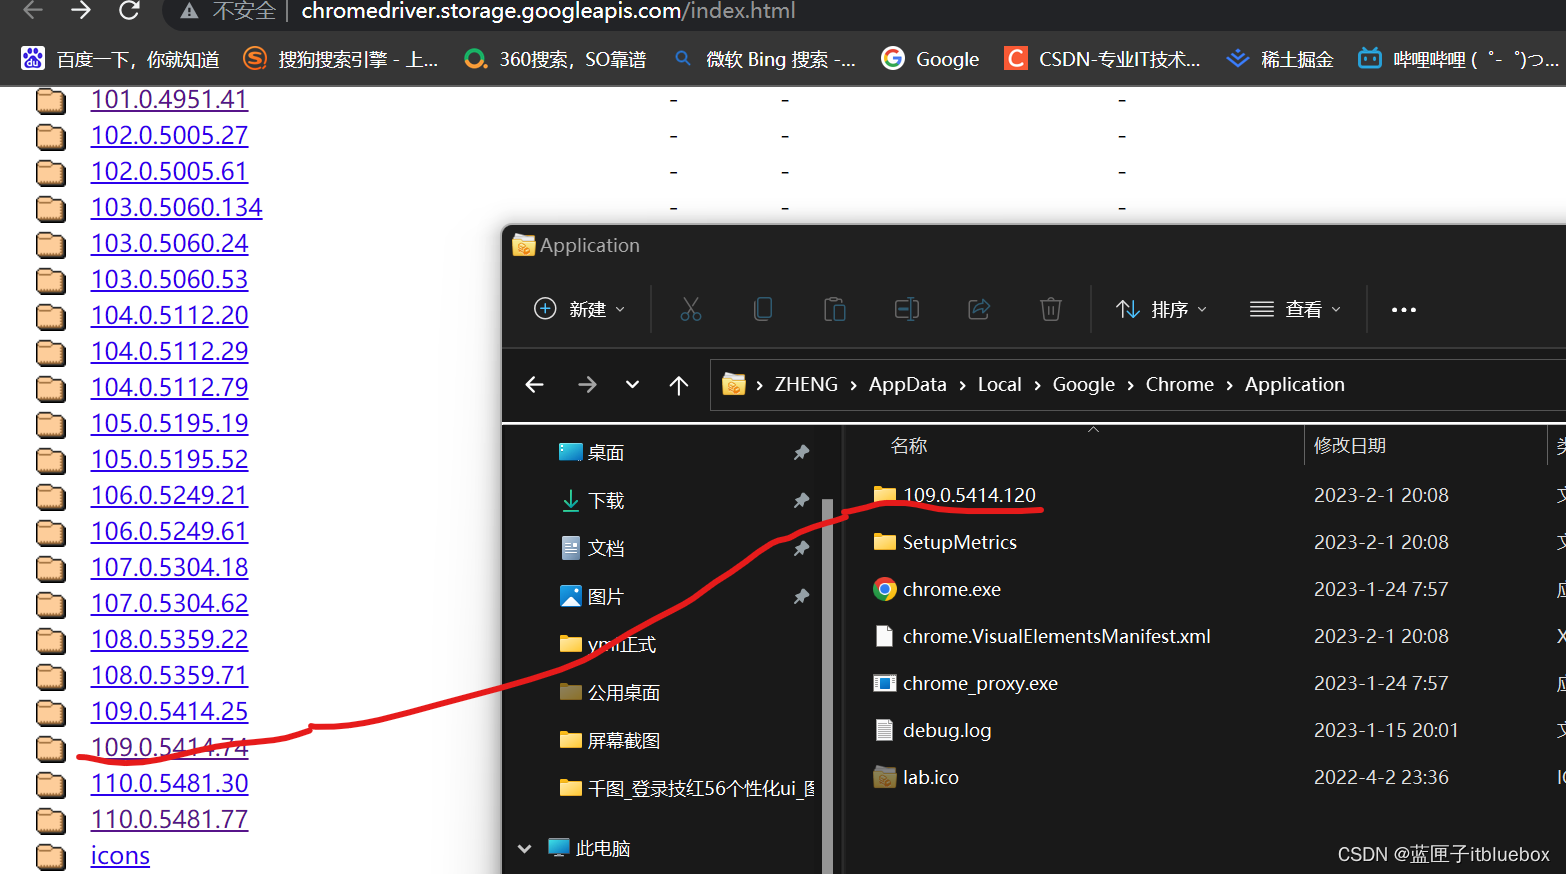Navigate up one folder level in Explorer
Viewport: 1566px width, 874px height.
tap(679, 385)
